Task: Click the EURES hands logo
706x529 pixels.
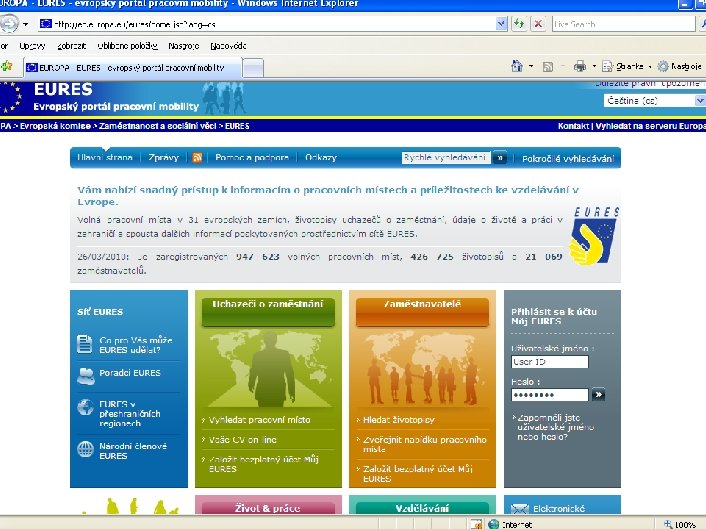Action: 594,236
